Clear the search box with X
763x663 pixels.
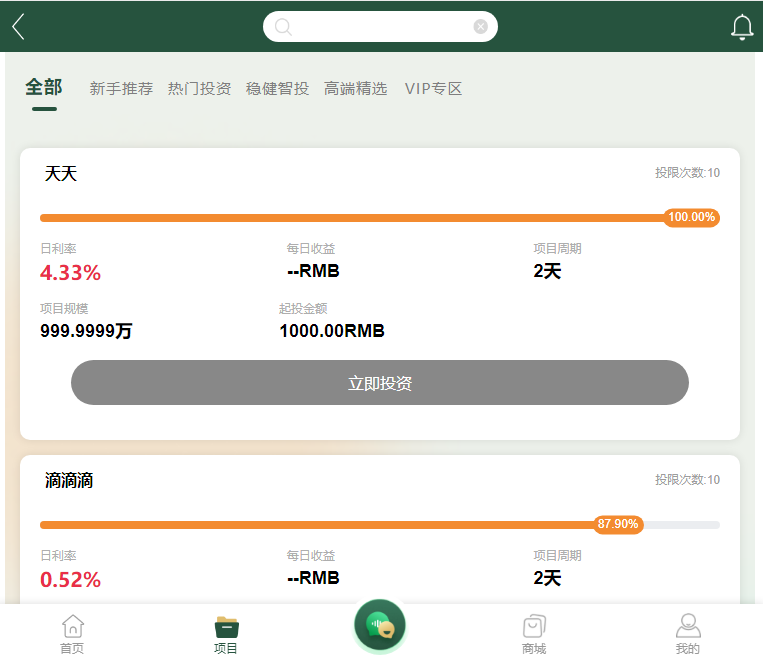[x=480, y=26]
